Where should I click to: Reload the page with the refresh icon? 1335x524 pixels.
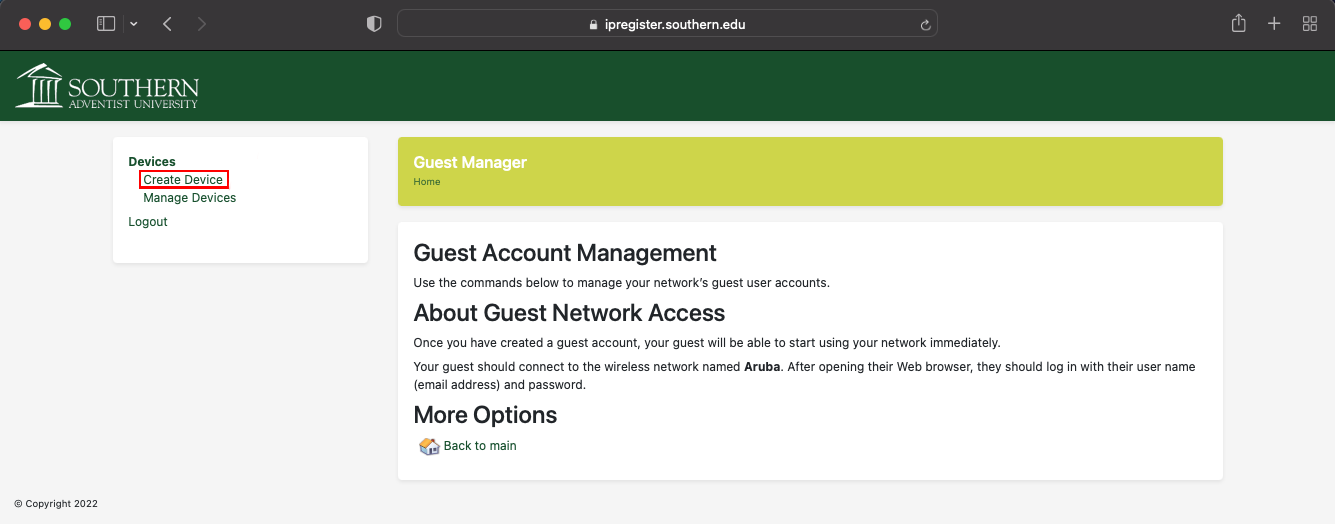pos(926,25)
